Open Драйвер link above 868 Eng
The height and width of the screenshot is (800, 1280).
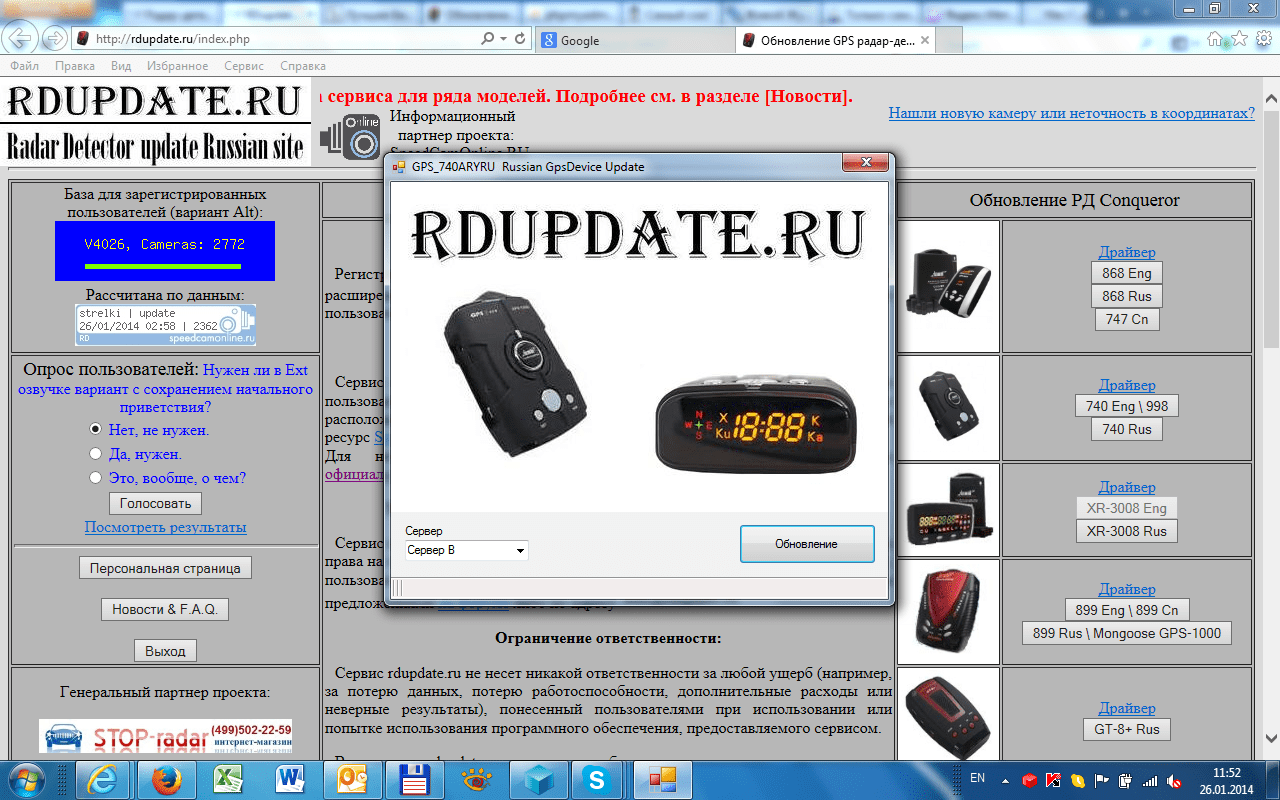[1127, 252]
